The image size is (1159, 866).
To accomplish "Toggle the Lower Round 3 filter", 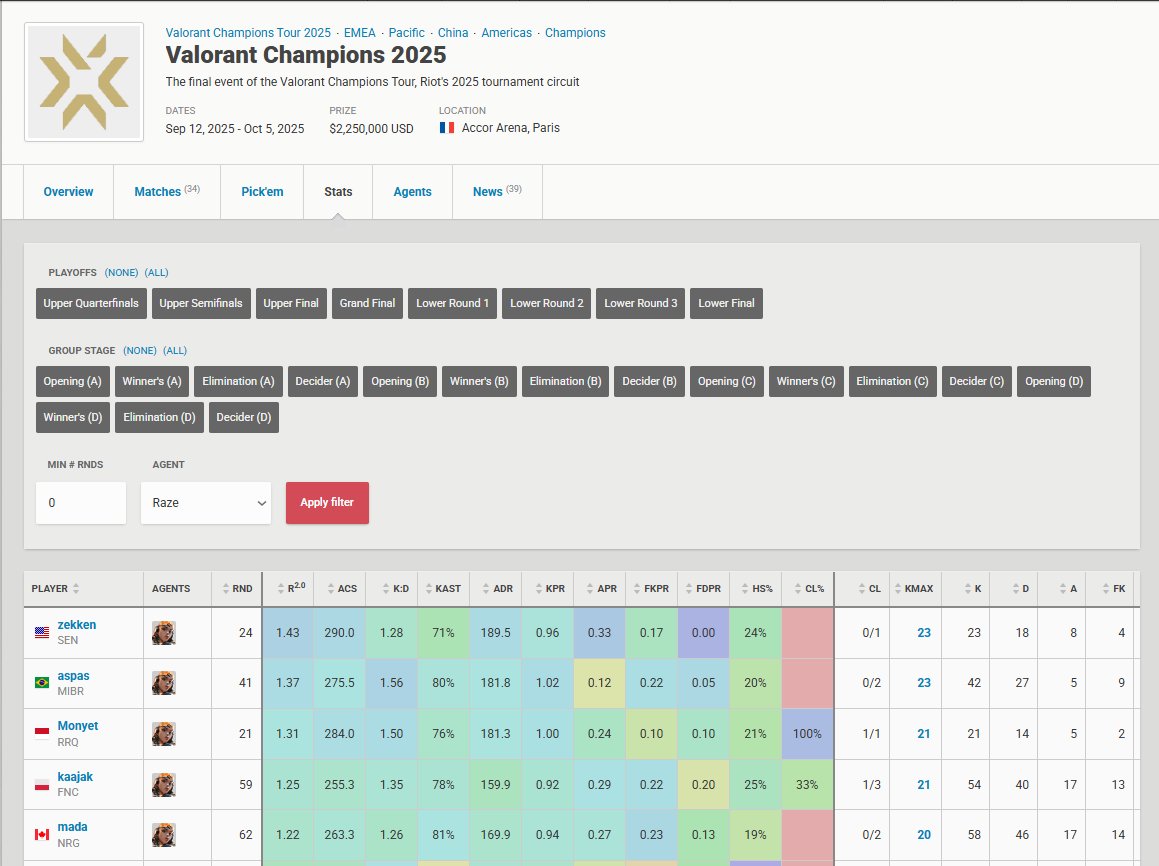I will [x=641, y=303].
